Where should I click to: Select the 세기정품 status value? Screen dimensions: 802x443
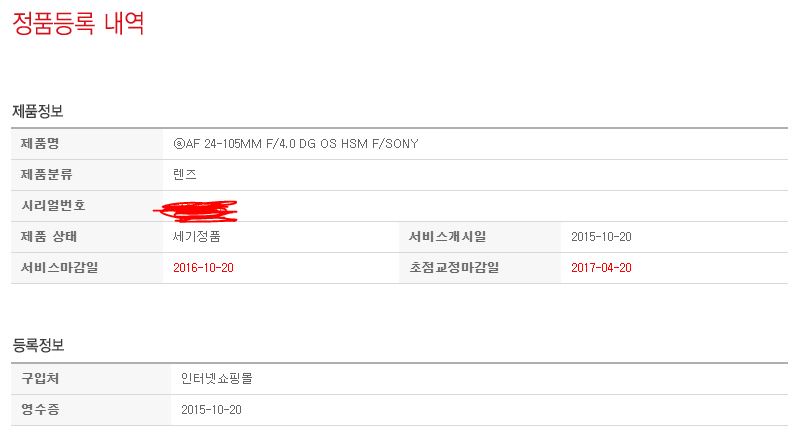tap(196, 237)
